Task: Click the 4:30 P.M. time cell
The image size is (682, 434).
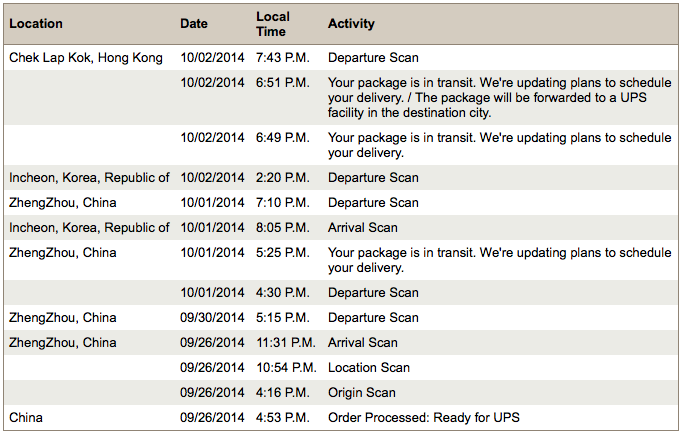Action: 282,293
